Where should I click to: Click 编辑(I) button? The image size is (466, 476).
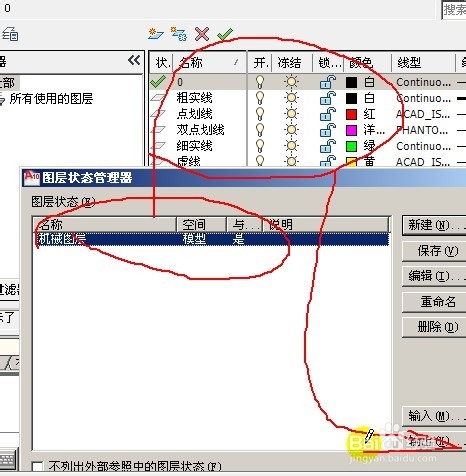click(x=434, y=276)
